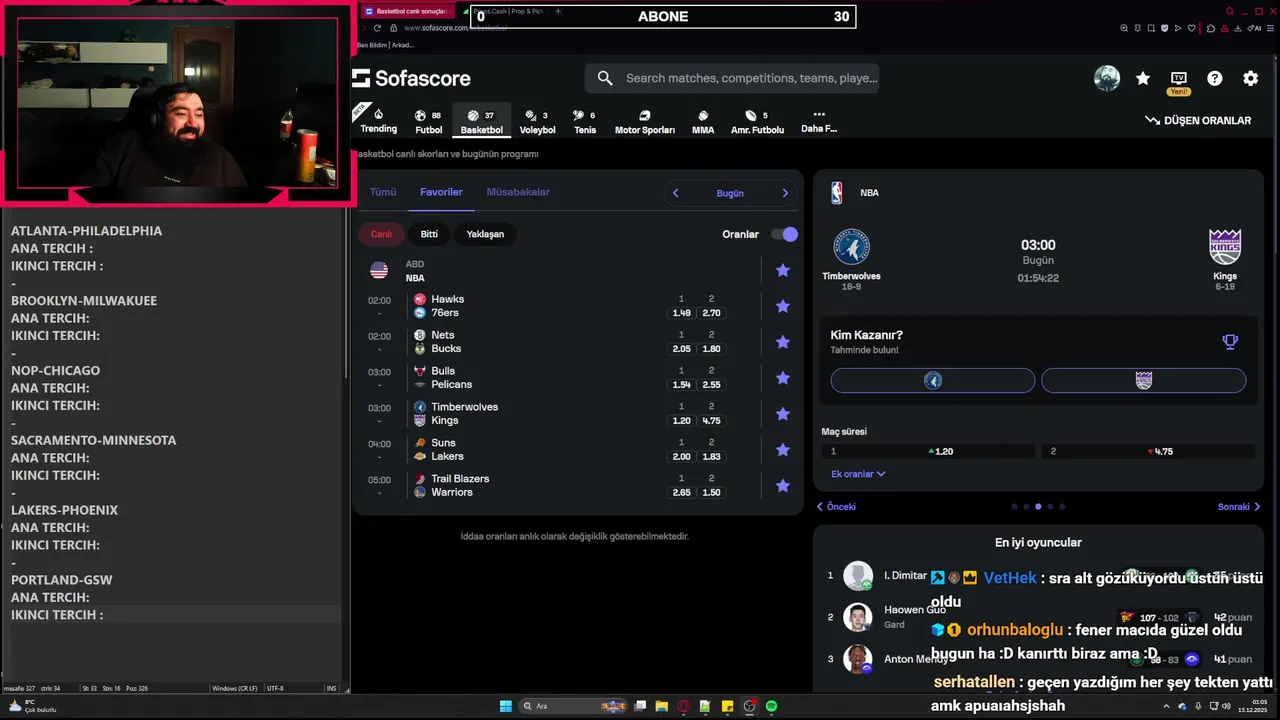Toggle favorite star for Timberwolves vs Kings
The image size is (1280, 720).
tap(783, 414)
